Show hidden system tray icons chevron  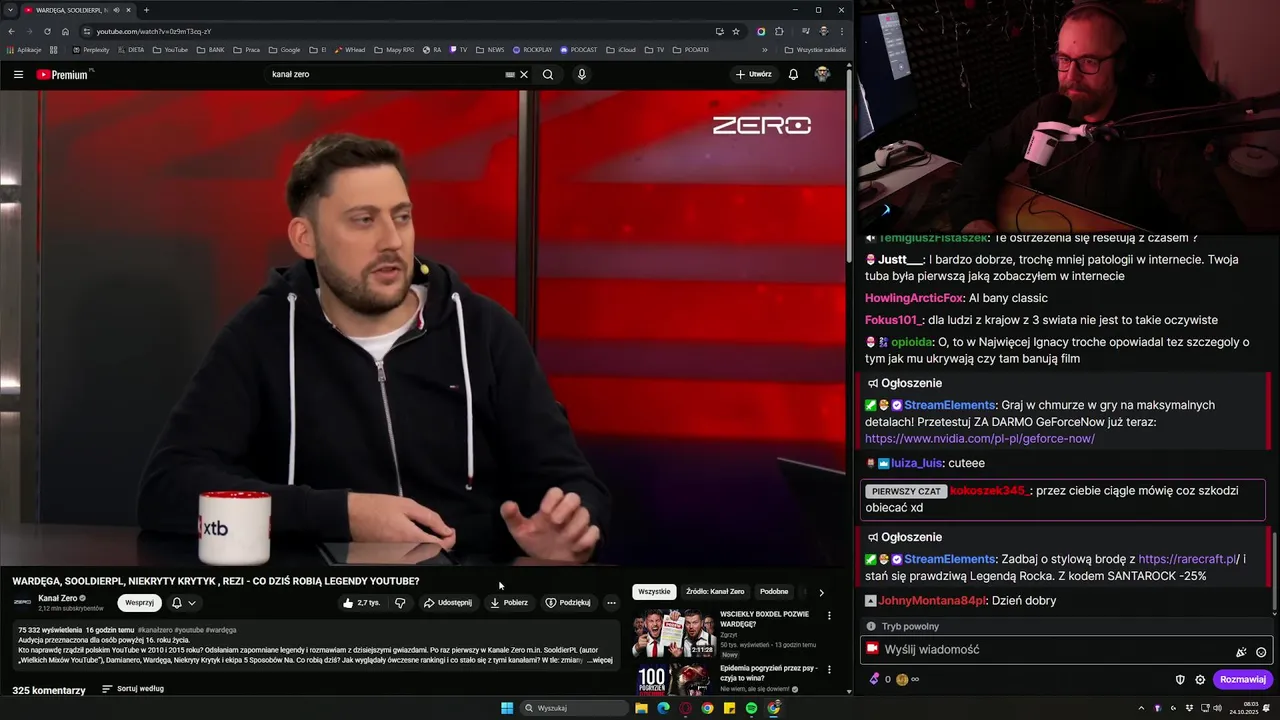(1141, 708)
